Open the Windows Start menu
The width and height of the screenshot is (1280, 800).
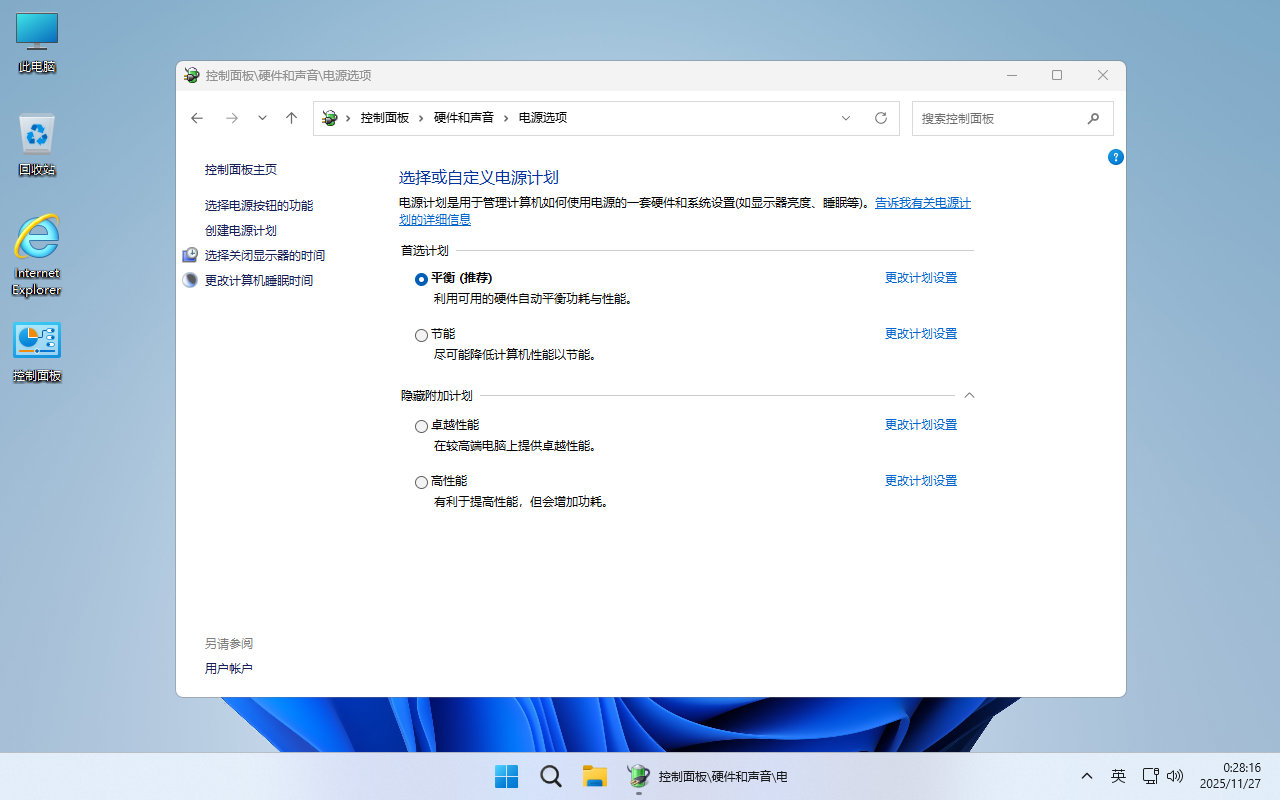tap(507, 776)
